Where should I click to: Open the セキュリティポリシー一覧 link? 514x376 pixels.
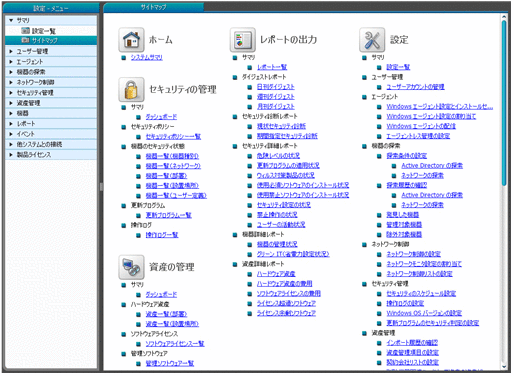(x=173, y=136)
